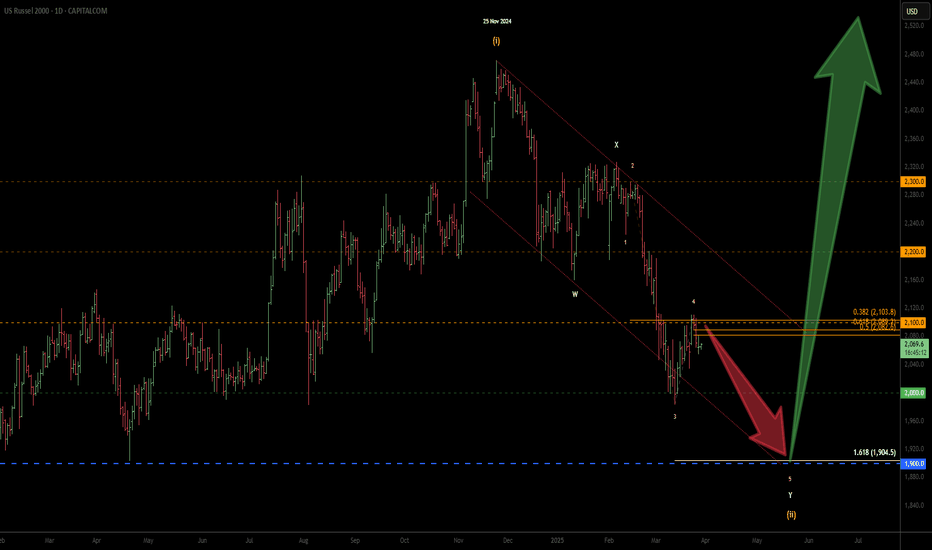932x550 pixels.
Task: Click the Nov label on time axis
Action: [458, 540]
